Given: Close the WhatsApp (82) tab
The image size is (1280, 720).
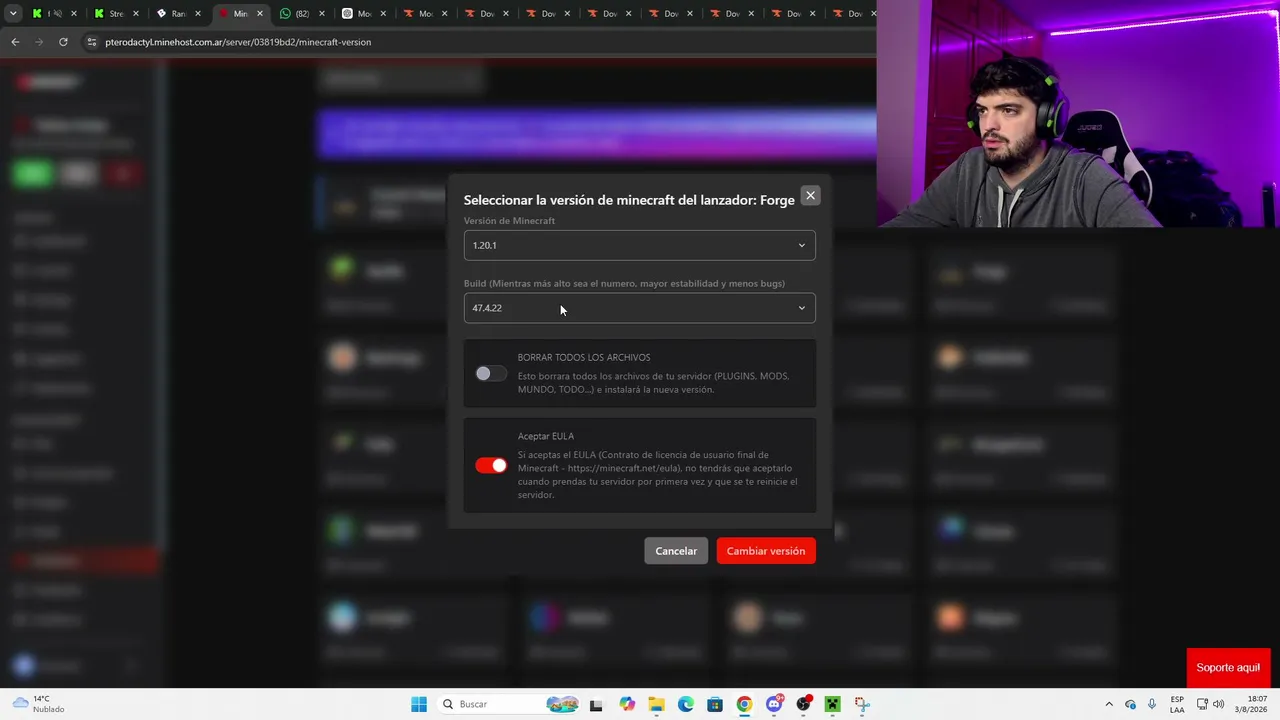Looking at the screenshot, I should (x=321, y=14).
